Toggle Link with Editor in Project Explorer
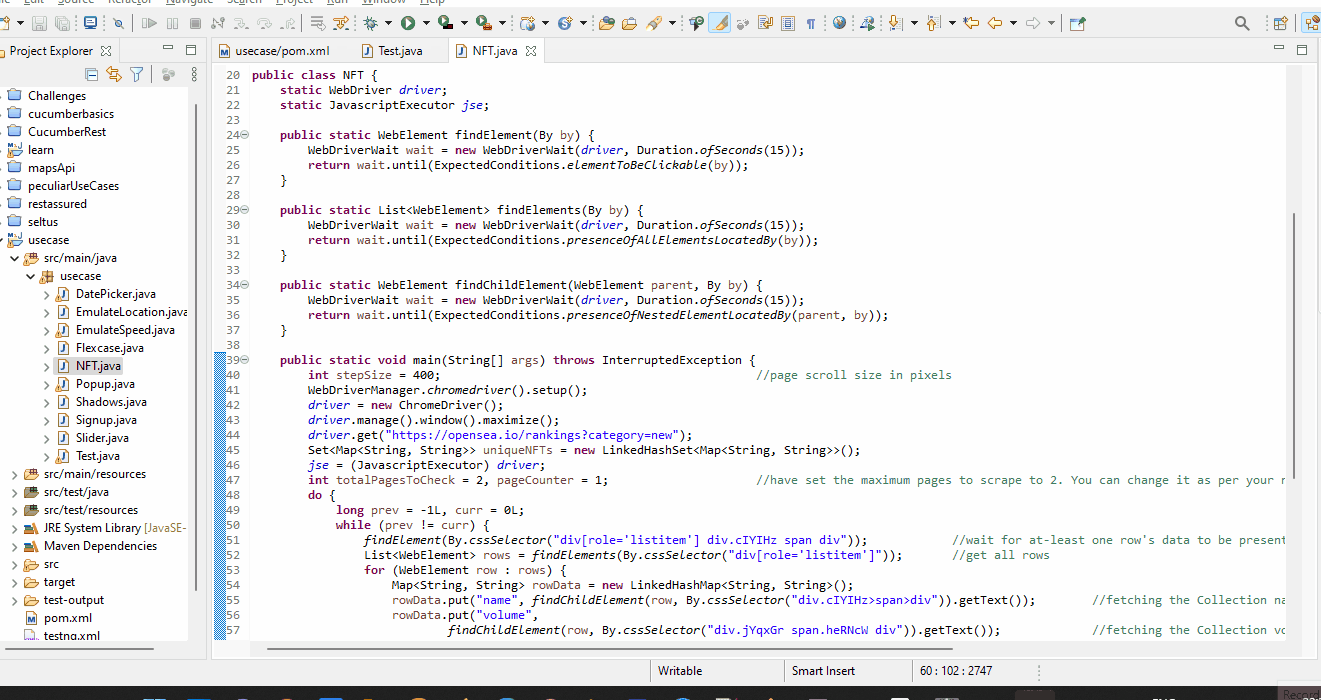This screenshot has height=700, width=1321. click(x=113, y=74)
